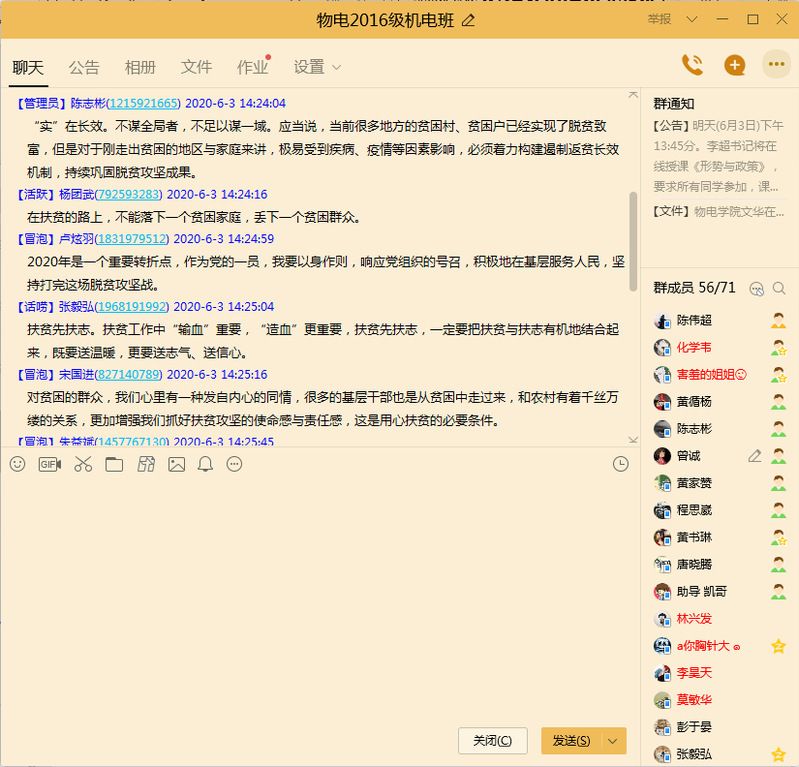The width and height of the screenshot is (799, 767).
Task: Click the 关闭(C) button
Action: tap(492, 741)
